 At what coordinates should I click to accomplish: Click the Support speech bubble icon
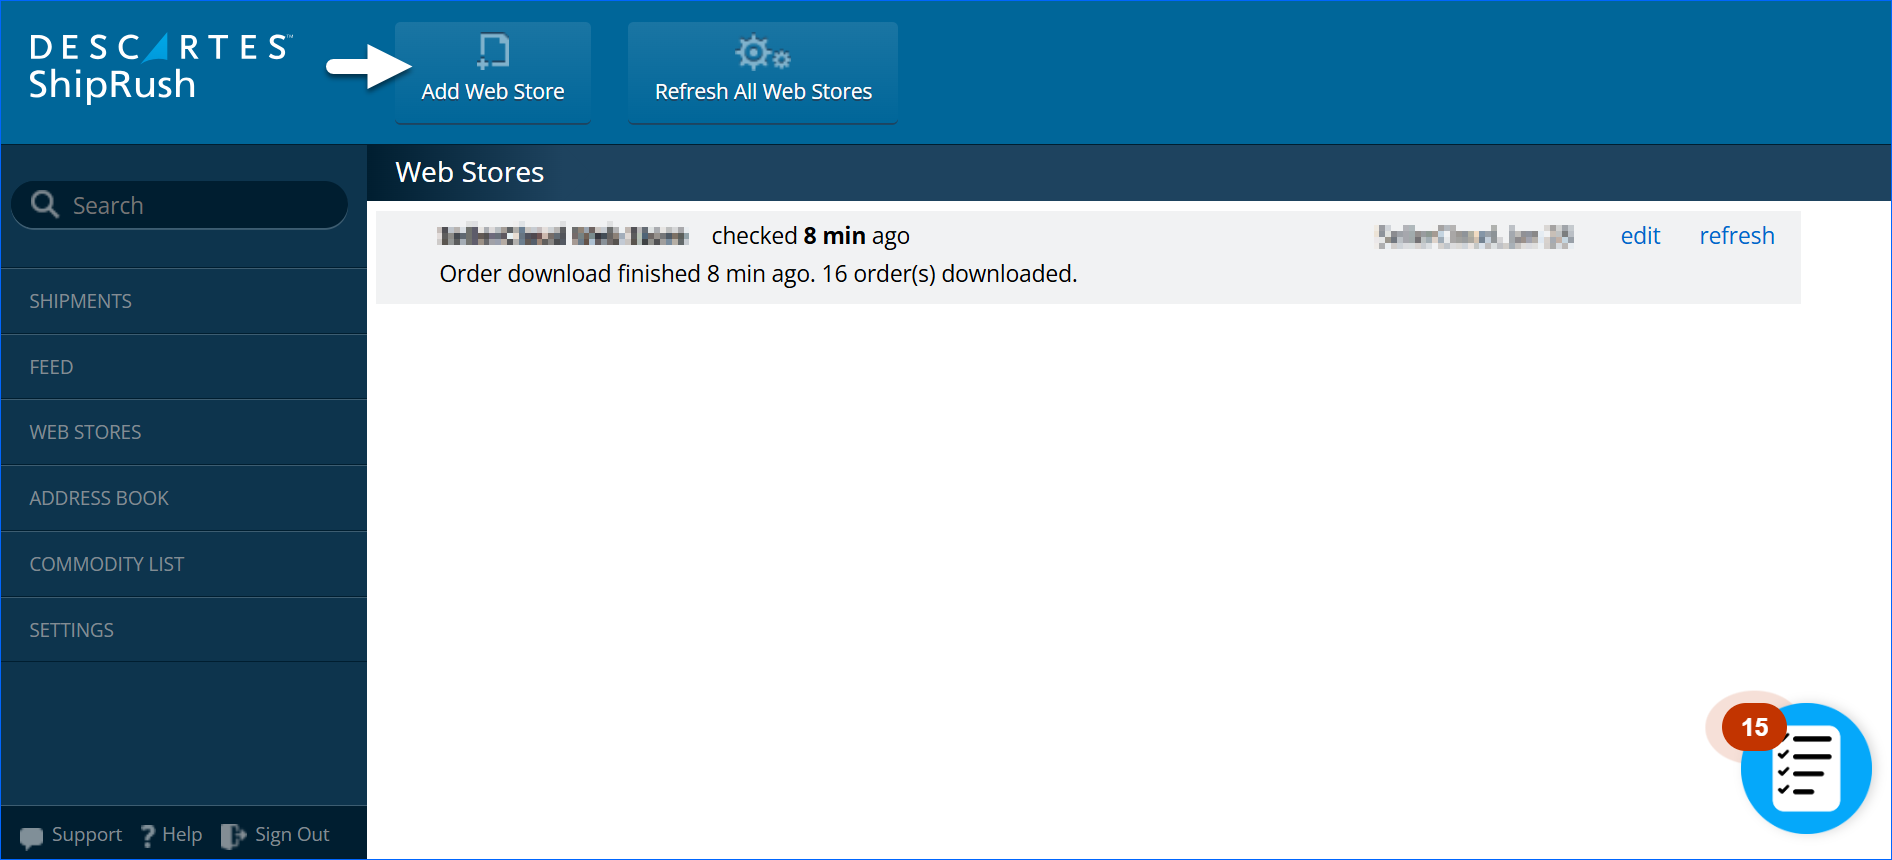[31, 836]
